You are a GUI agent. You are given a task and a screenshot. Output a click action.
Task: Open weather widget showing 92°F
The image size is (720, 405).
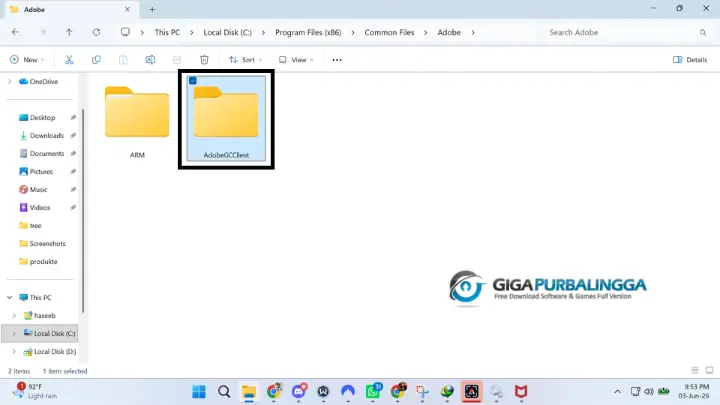pos(35,391)
